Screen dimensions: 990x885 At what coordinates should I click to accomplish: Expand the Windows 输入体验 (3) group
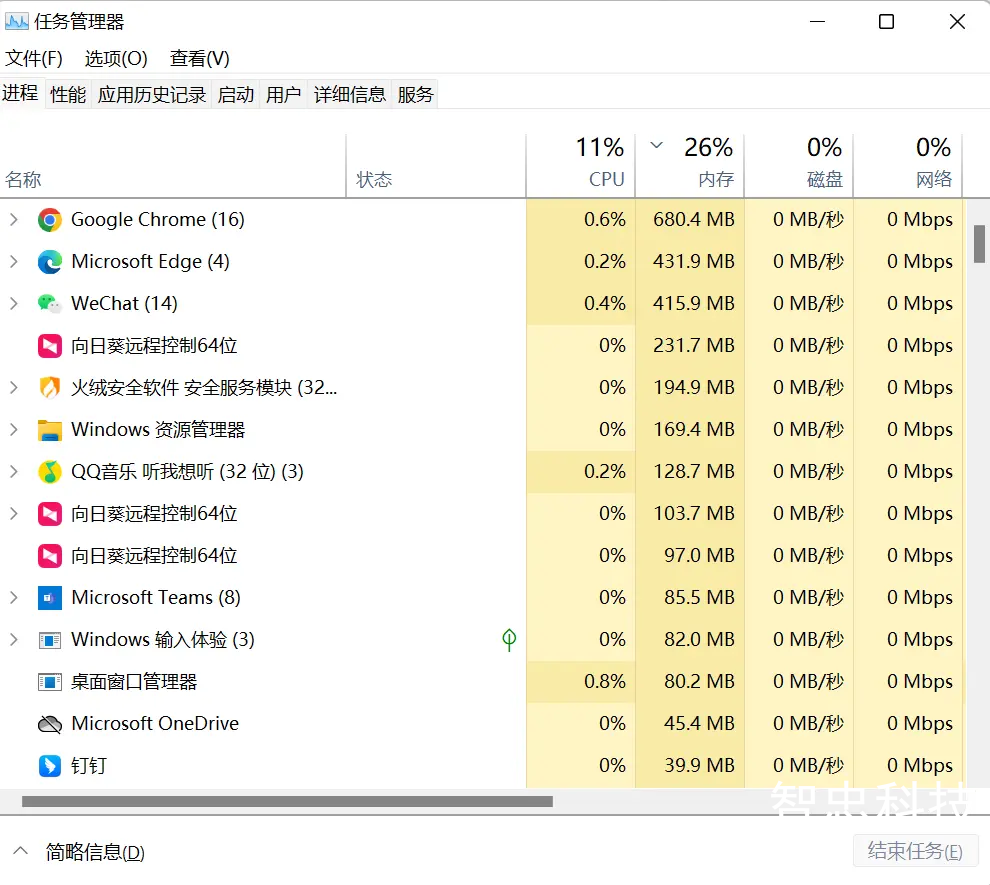(14, 640)
